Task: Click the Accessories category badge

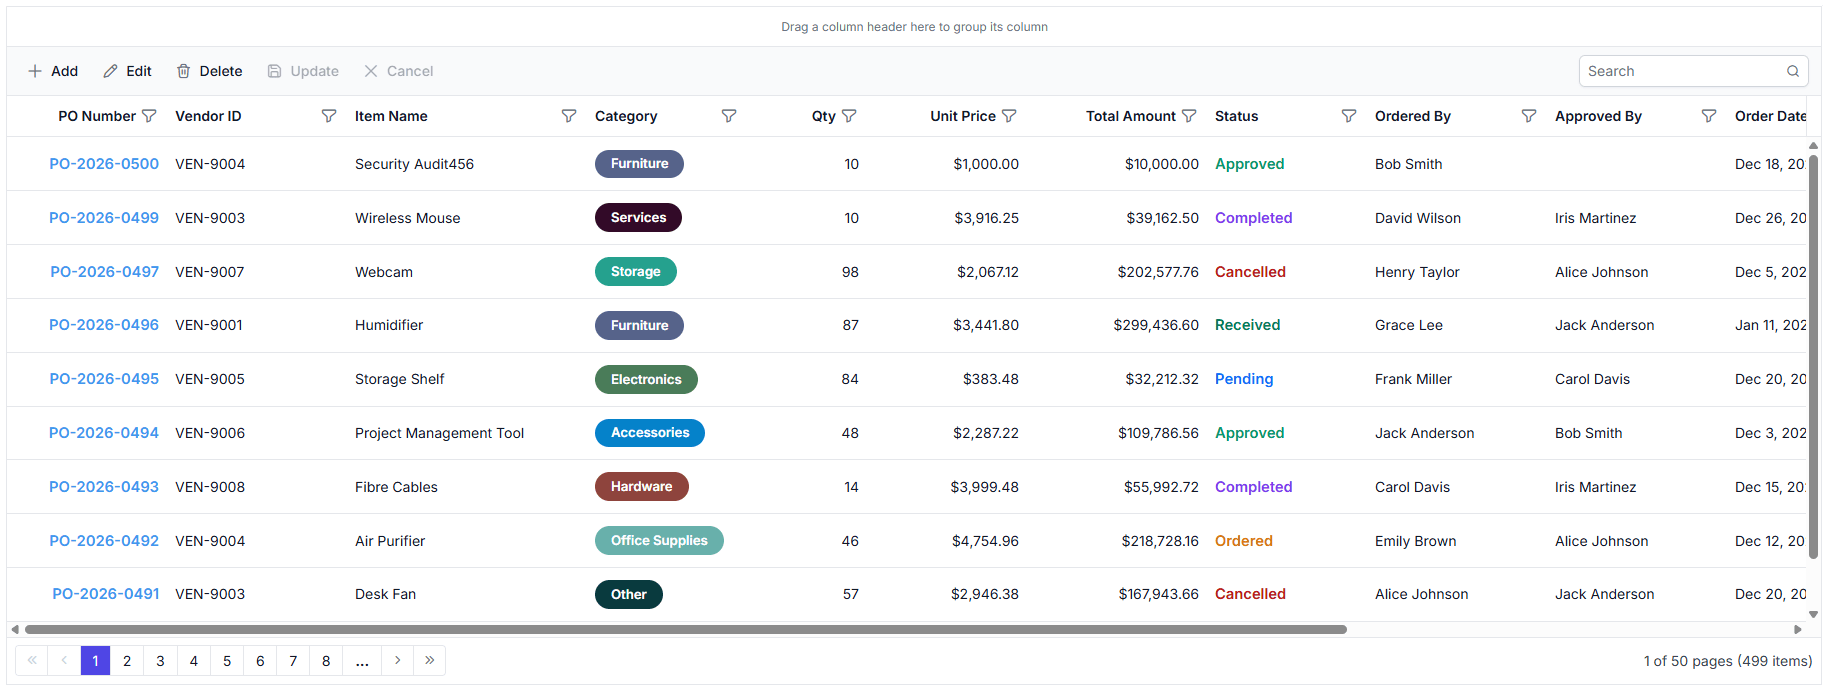Action: click(x=650, y=433)
